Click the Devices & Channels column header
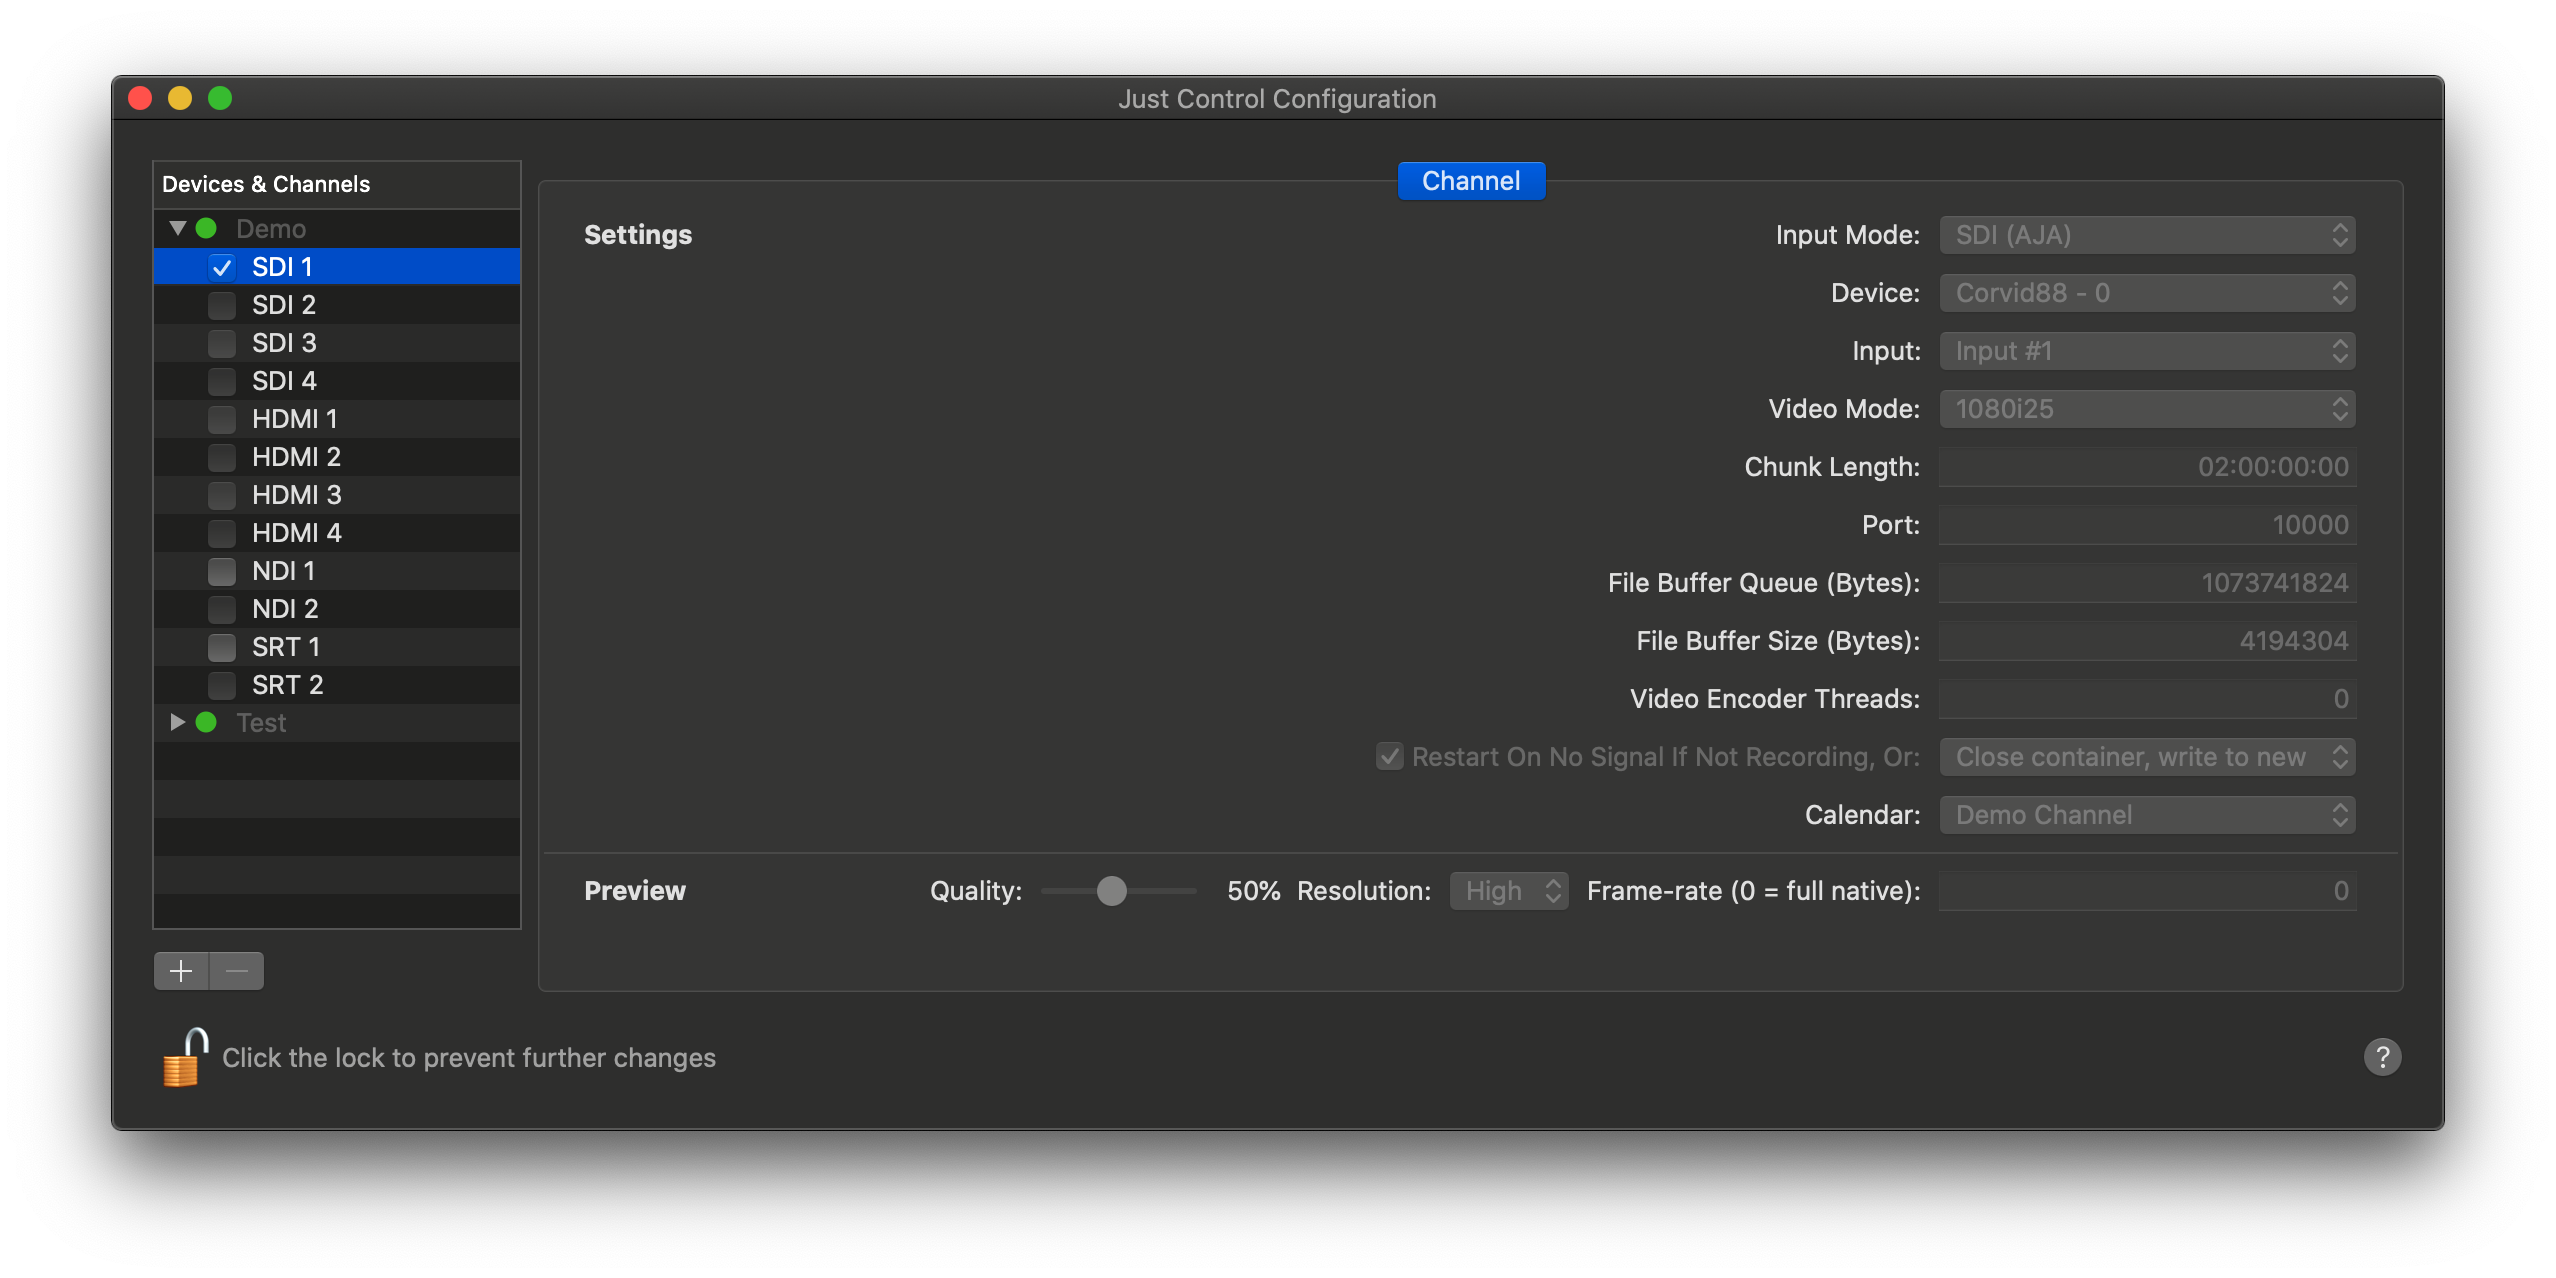 [337, 185]
